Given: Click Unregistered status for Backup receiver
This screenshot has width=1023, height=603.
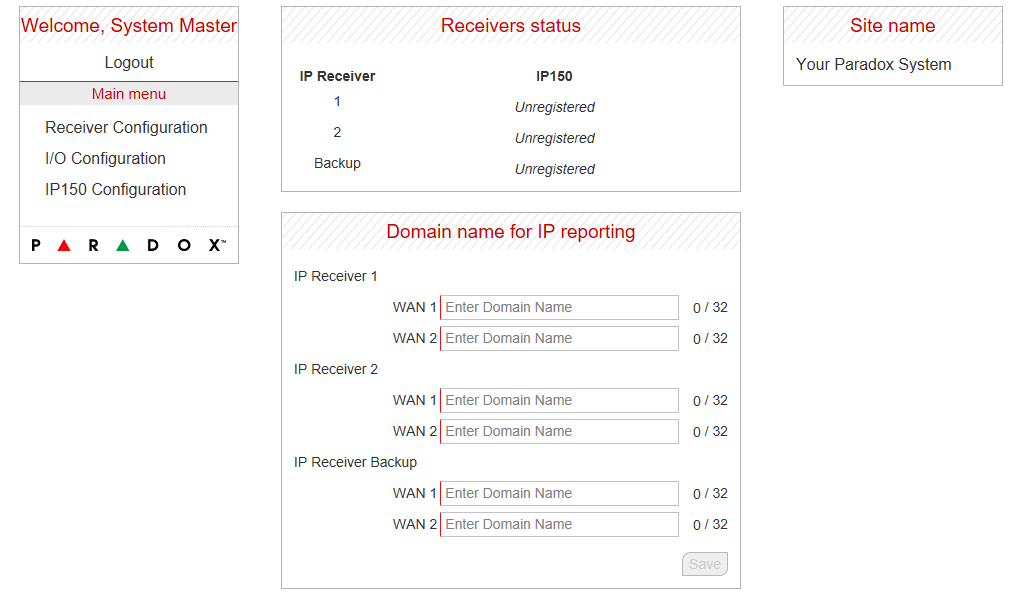Looking at the screenshot, I should (555, 169).
